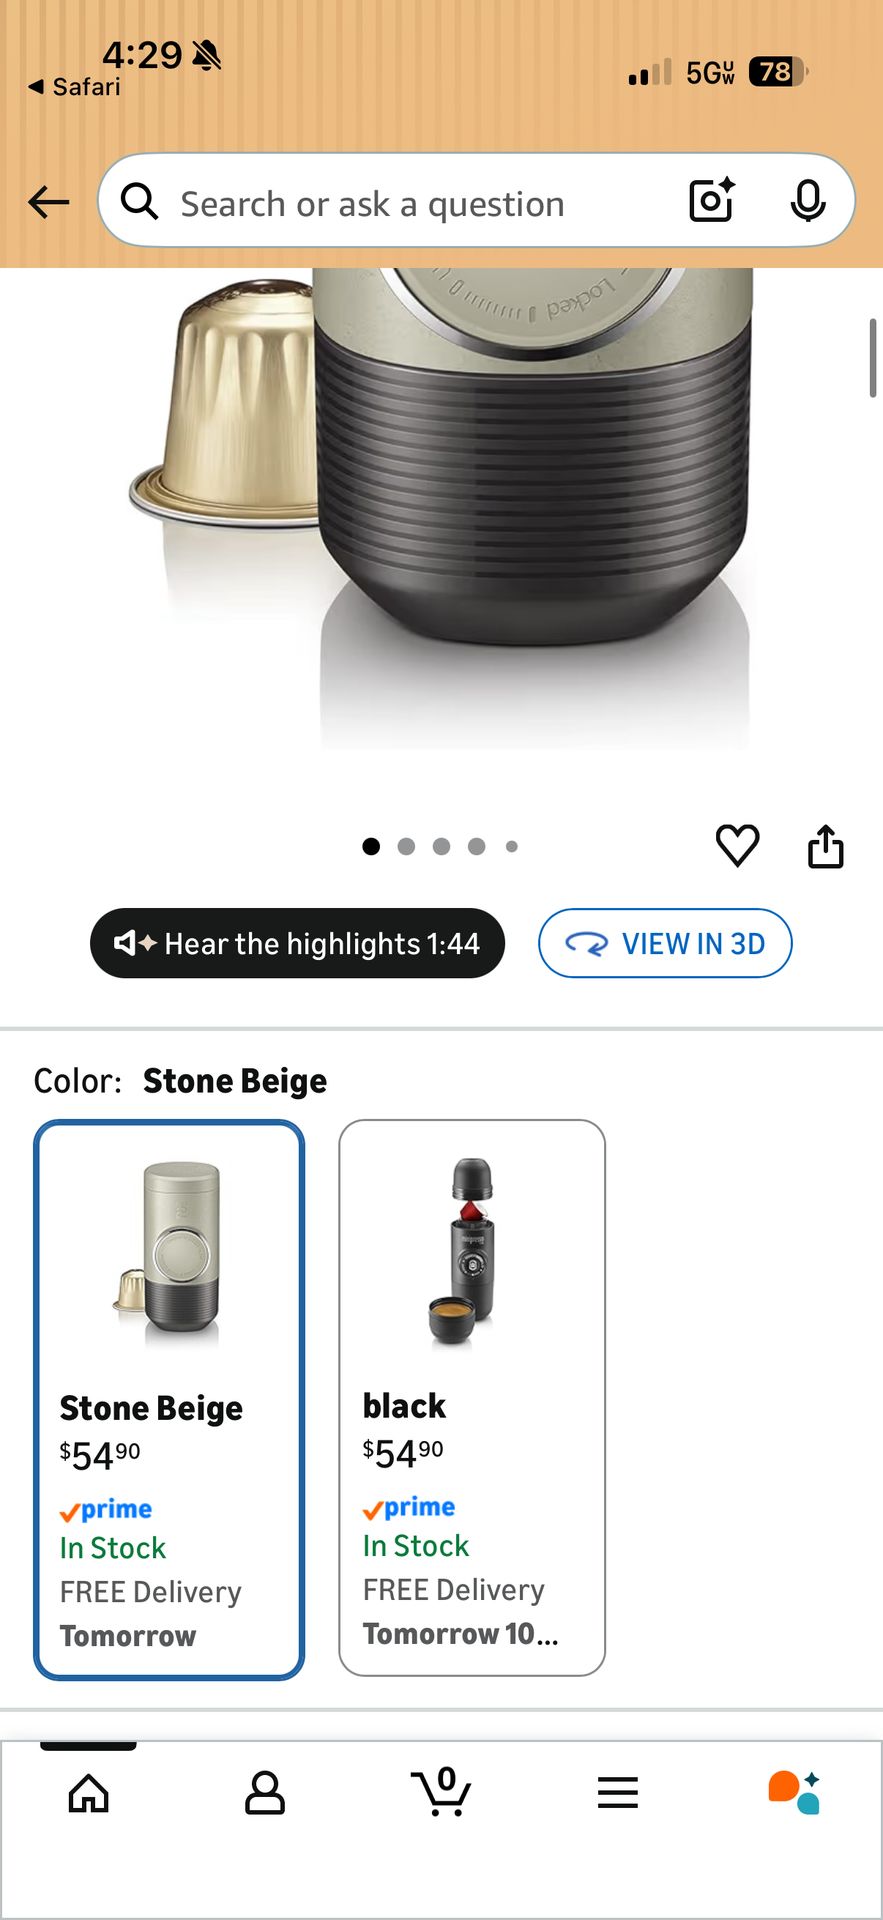Tap the back arrow icon
883x1920 pixels.
[48, 202]
